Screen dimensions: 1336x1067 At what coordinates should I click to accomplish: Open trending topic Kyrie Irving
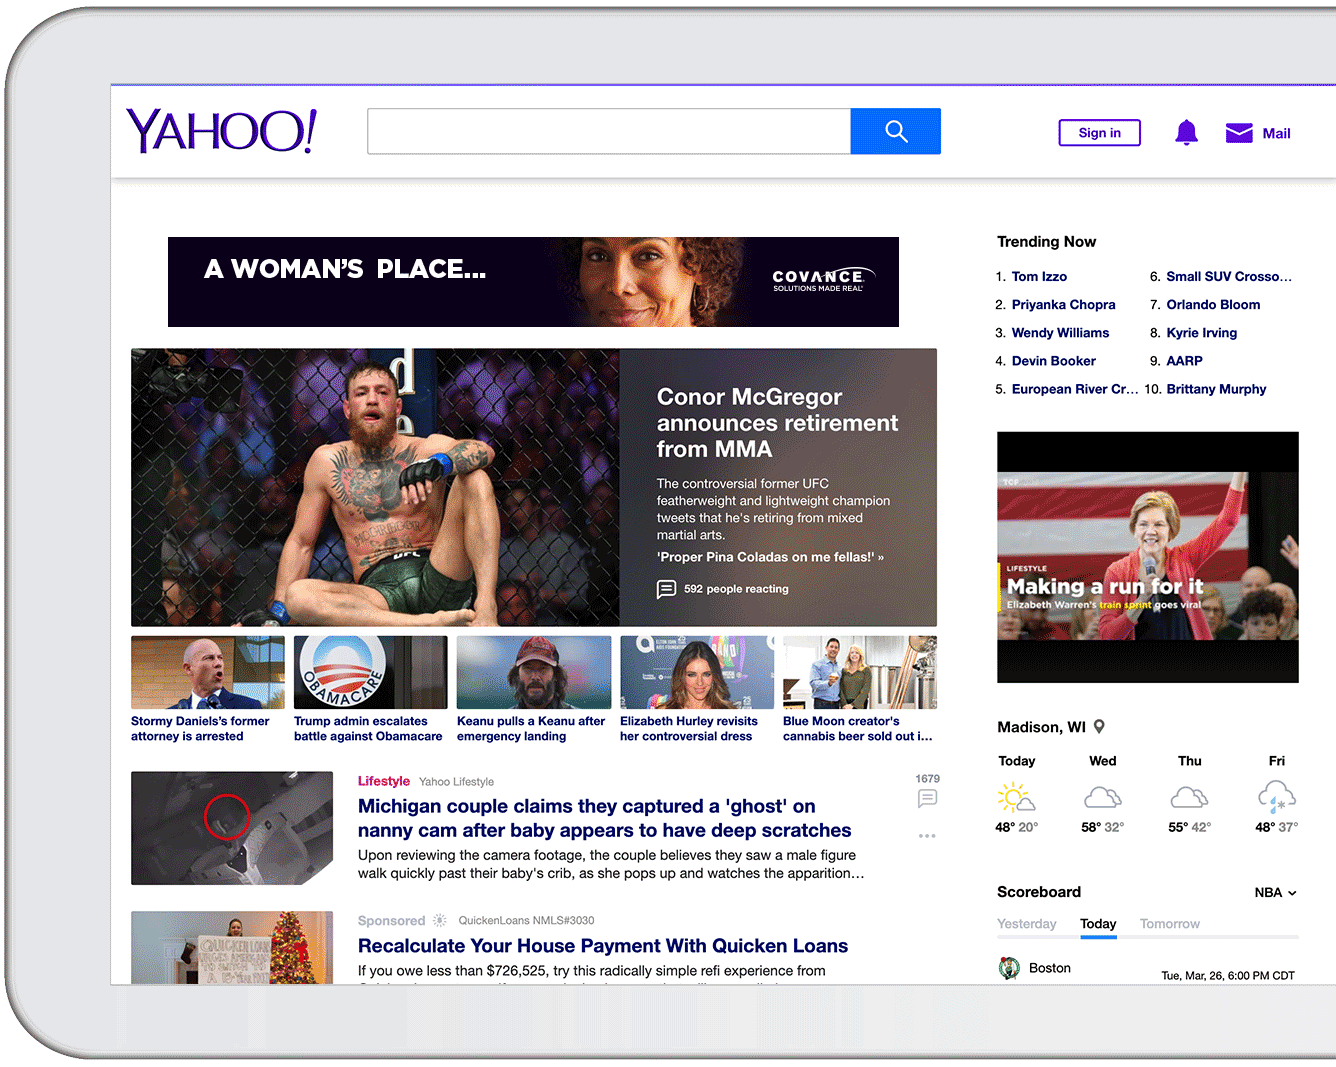[1202, 332]
